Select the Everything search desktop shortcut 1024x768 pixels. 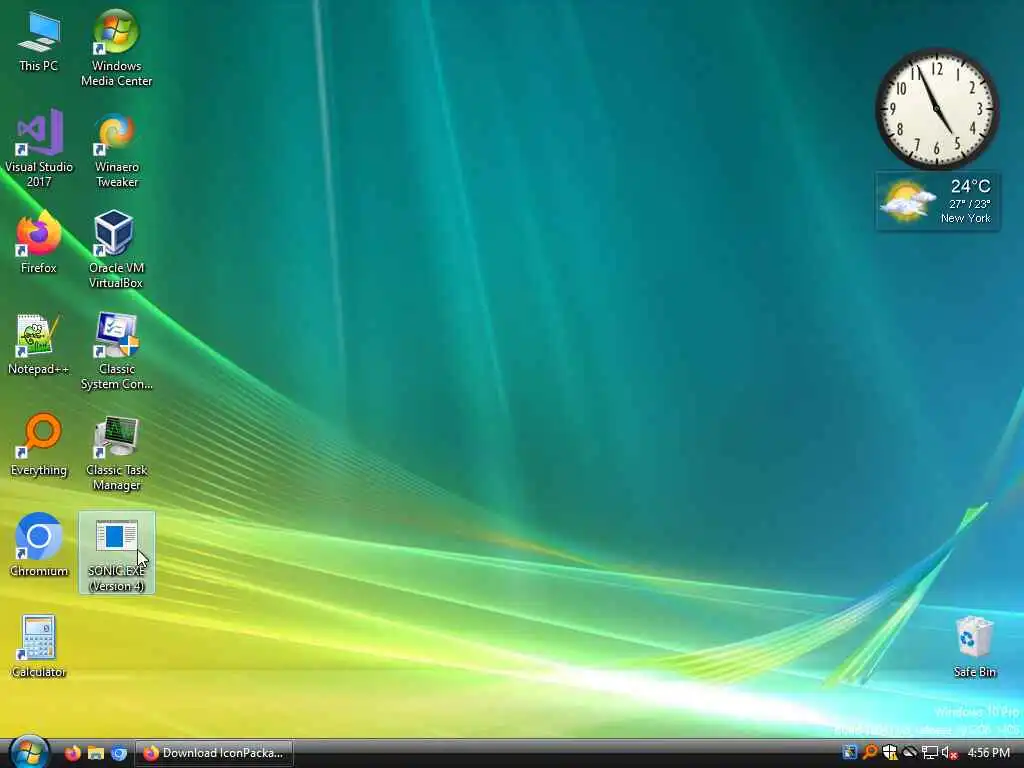(39, 445)
